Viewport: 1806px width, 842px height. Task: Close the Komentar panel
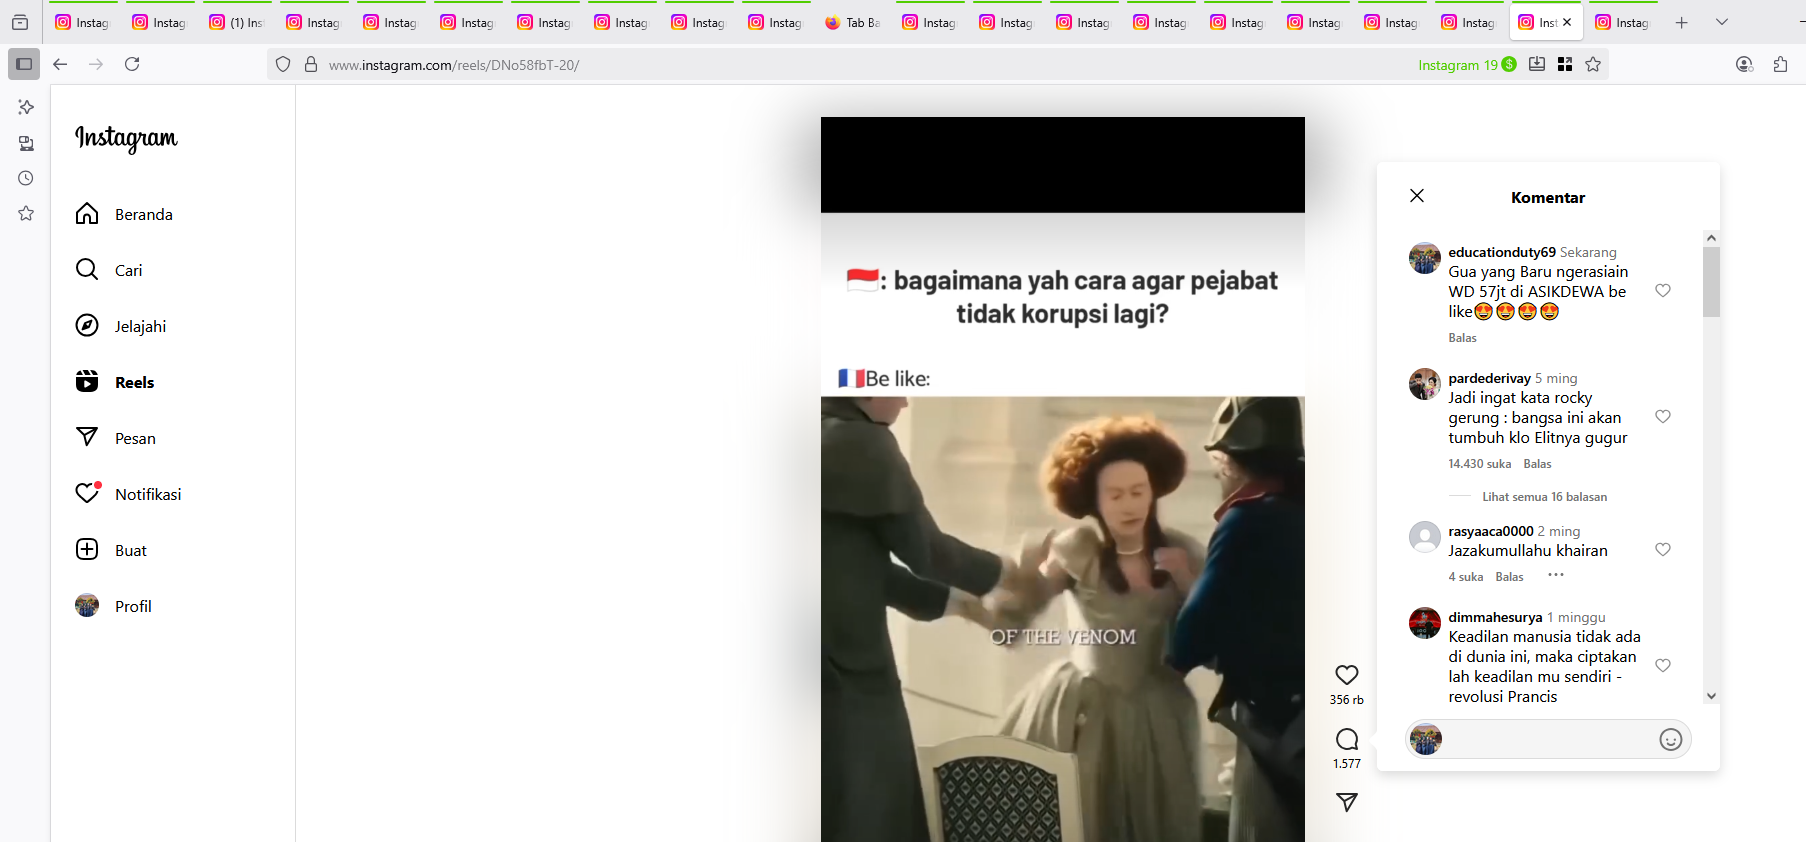pos(1417,196)
